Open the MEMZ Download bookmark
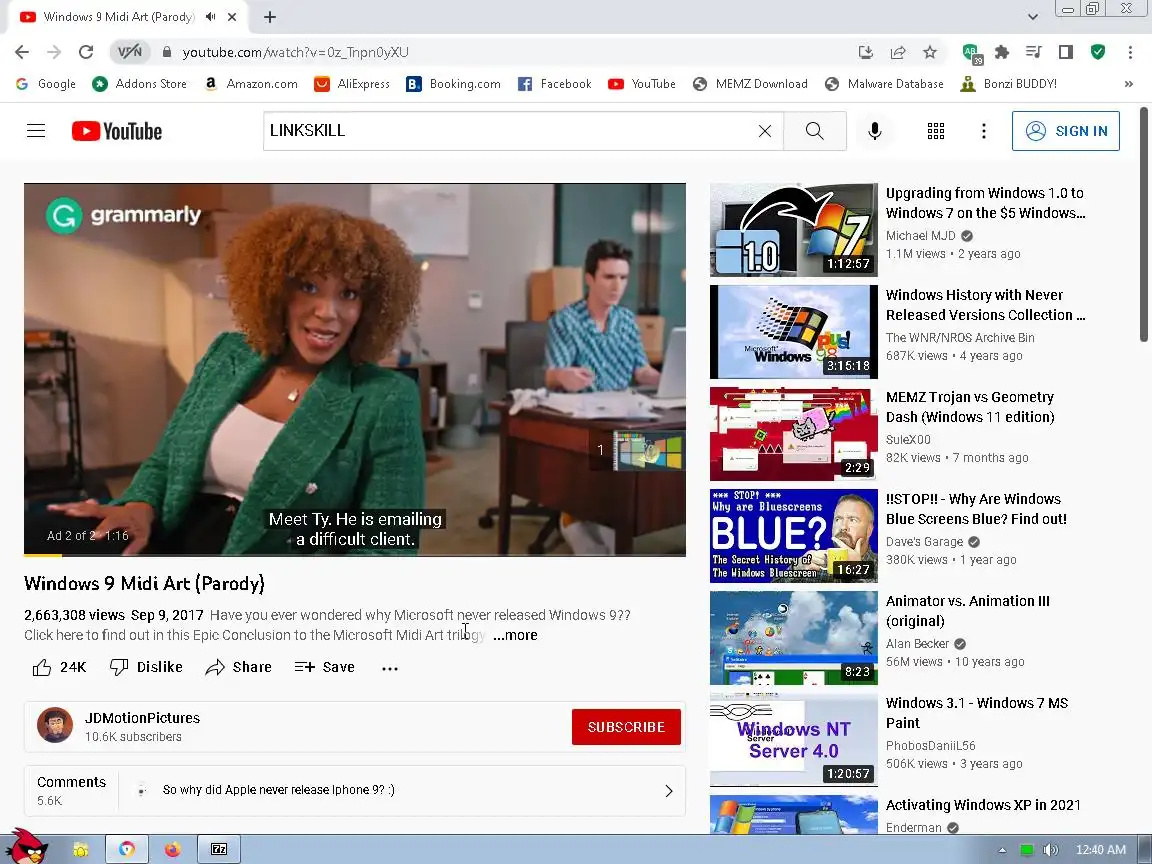This screenshot has height=864, width=1152. [750, 84]
